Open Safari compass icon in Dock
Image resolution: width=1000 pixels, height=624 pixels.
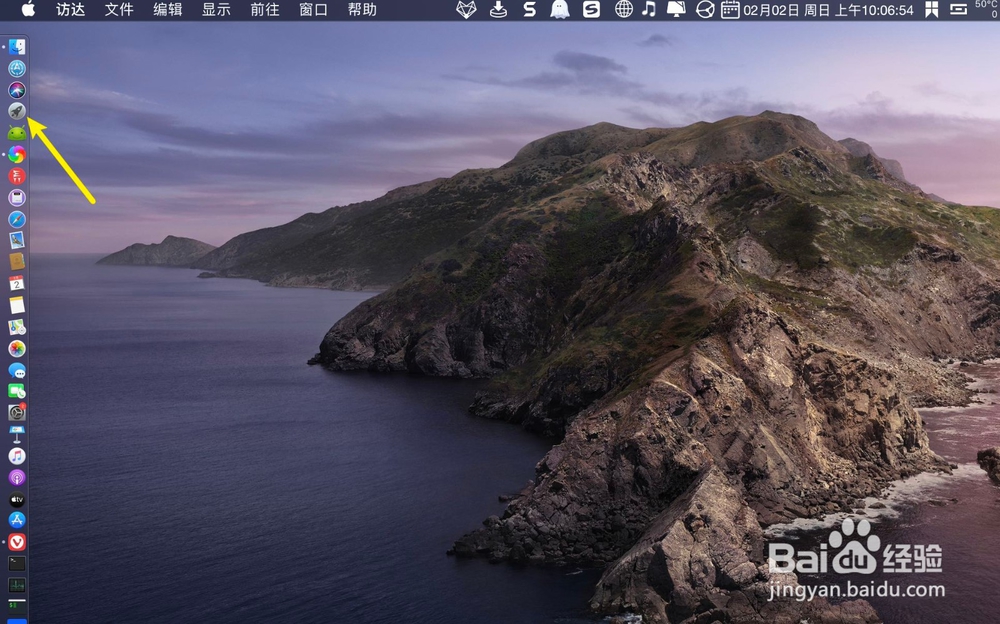pos(17,219)
